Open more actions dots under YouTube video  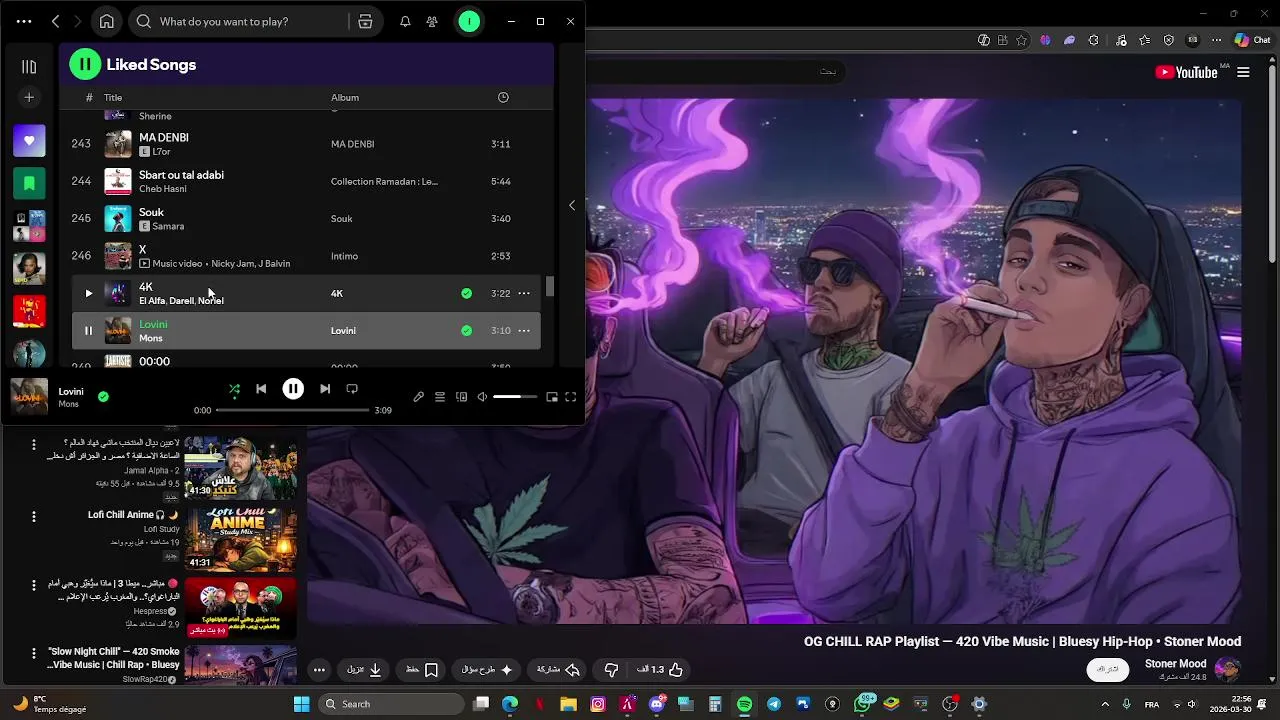(x=319, y=670)
